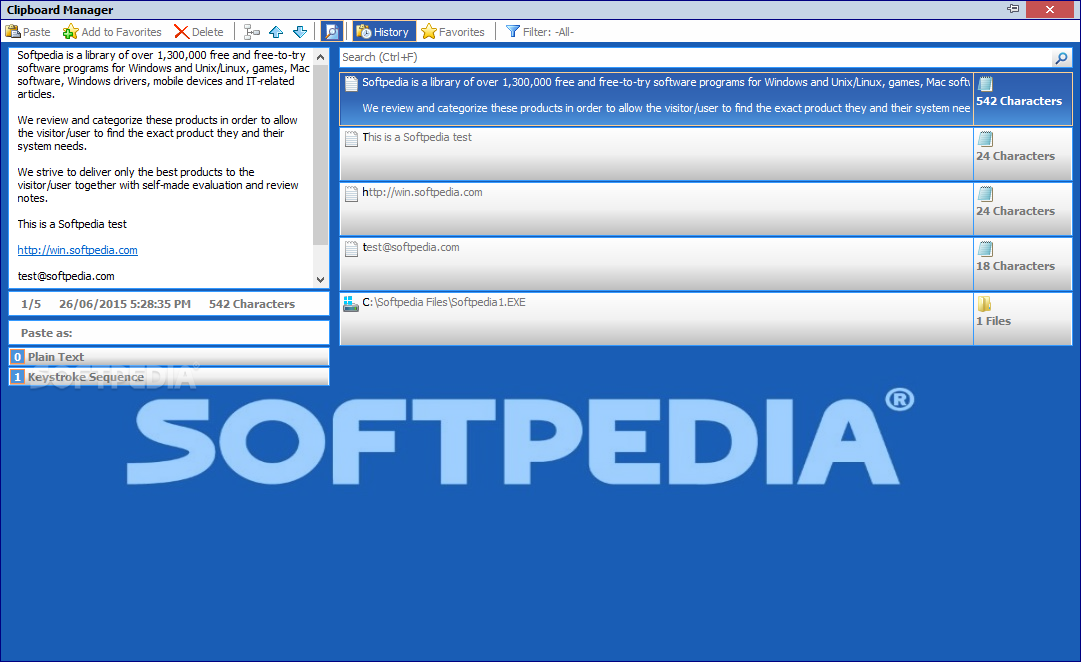Open the http://win.softpedia.com link in preview
This screenshot has width=1081, height=662.
77,250
